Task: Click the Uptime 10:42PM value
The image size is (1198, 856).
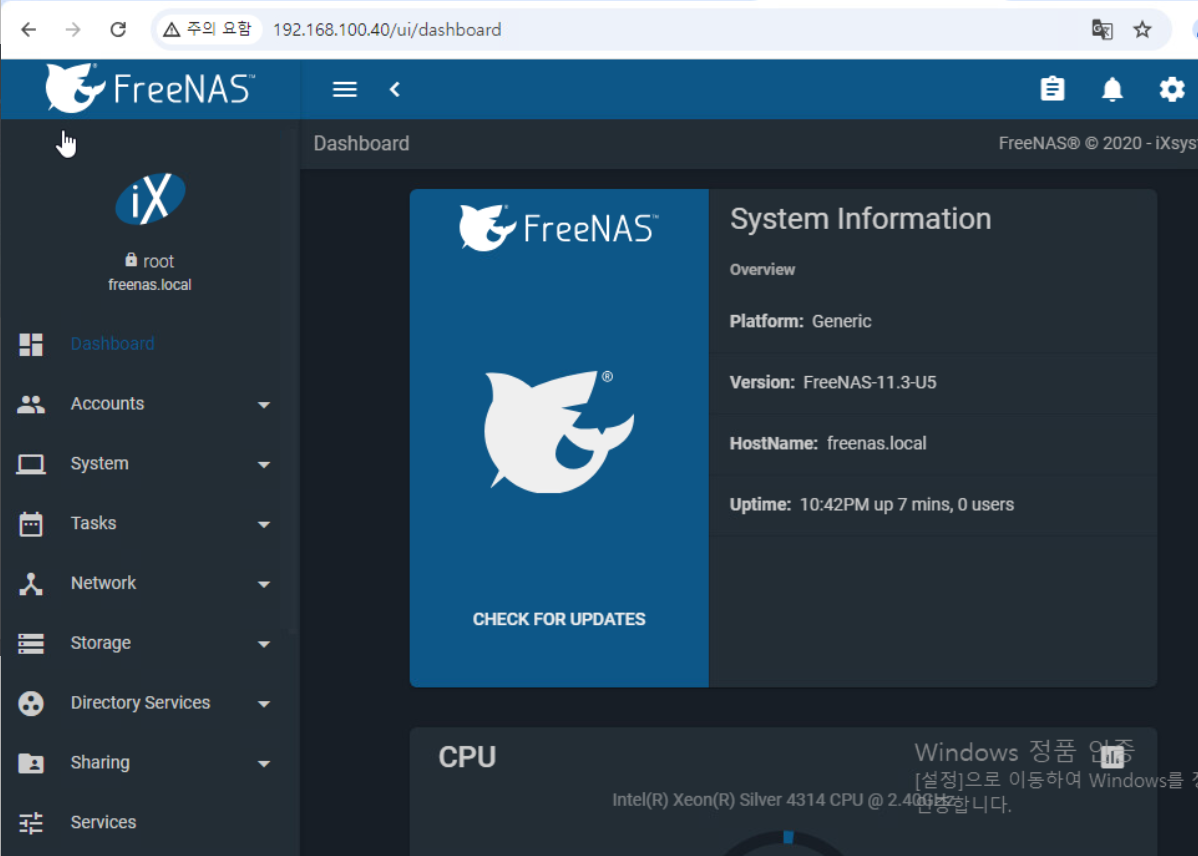Action: click(x=907, y=504)
